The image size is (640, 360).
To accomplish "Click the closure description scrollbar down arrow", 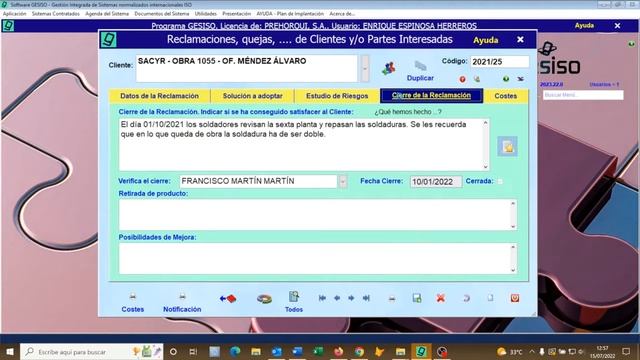I will (x=485, y=167).
